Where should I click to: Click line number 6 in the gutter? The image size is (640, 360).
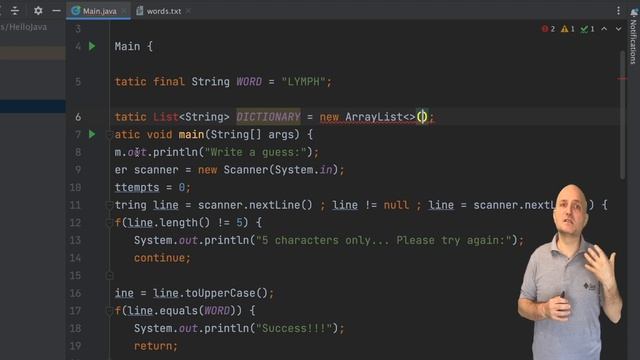coord(78,117)
